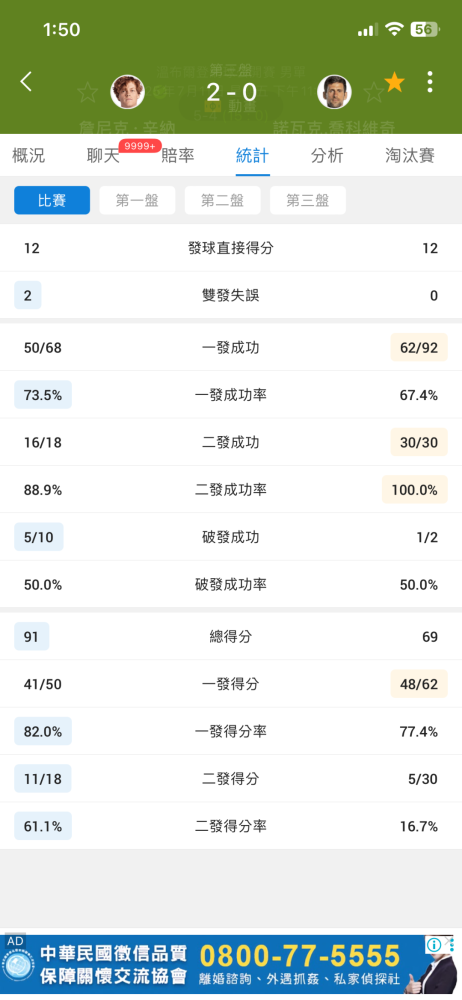
Task: Toggle the yellow favorite star
Action: [x=394, y=82]
